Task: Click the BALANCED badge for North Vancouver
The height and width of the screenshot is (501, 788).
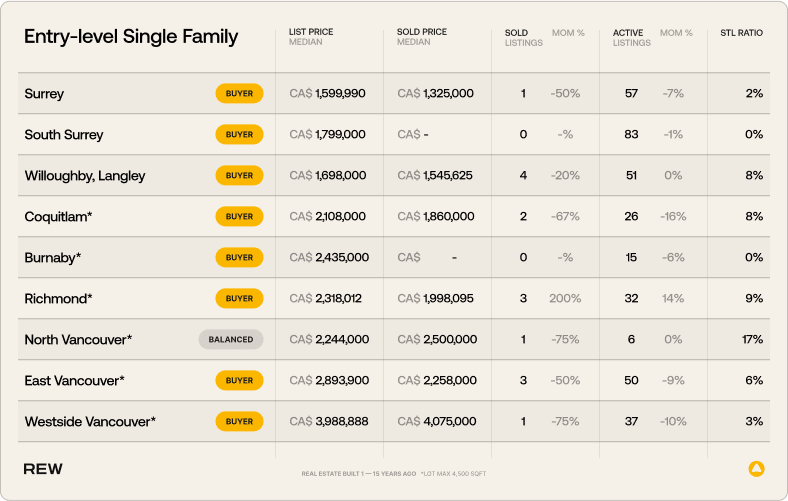Action: point(231,339)
